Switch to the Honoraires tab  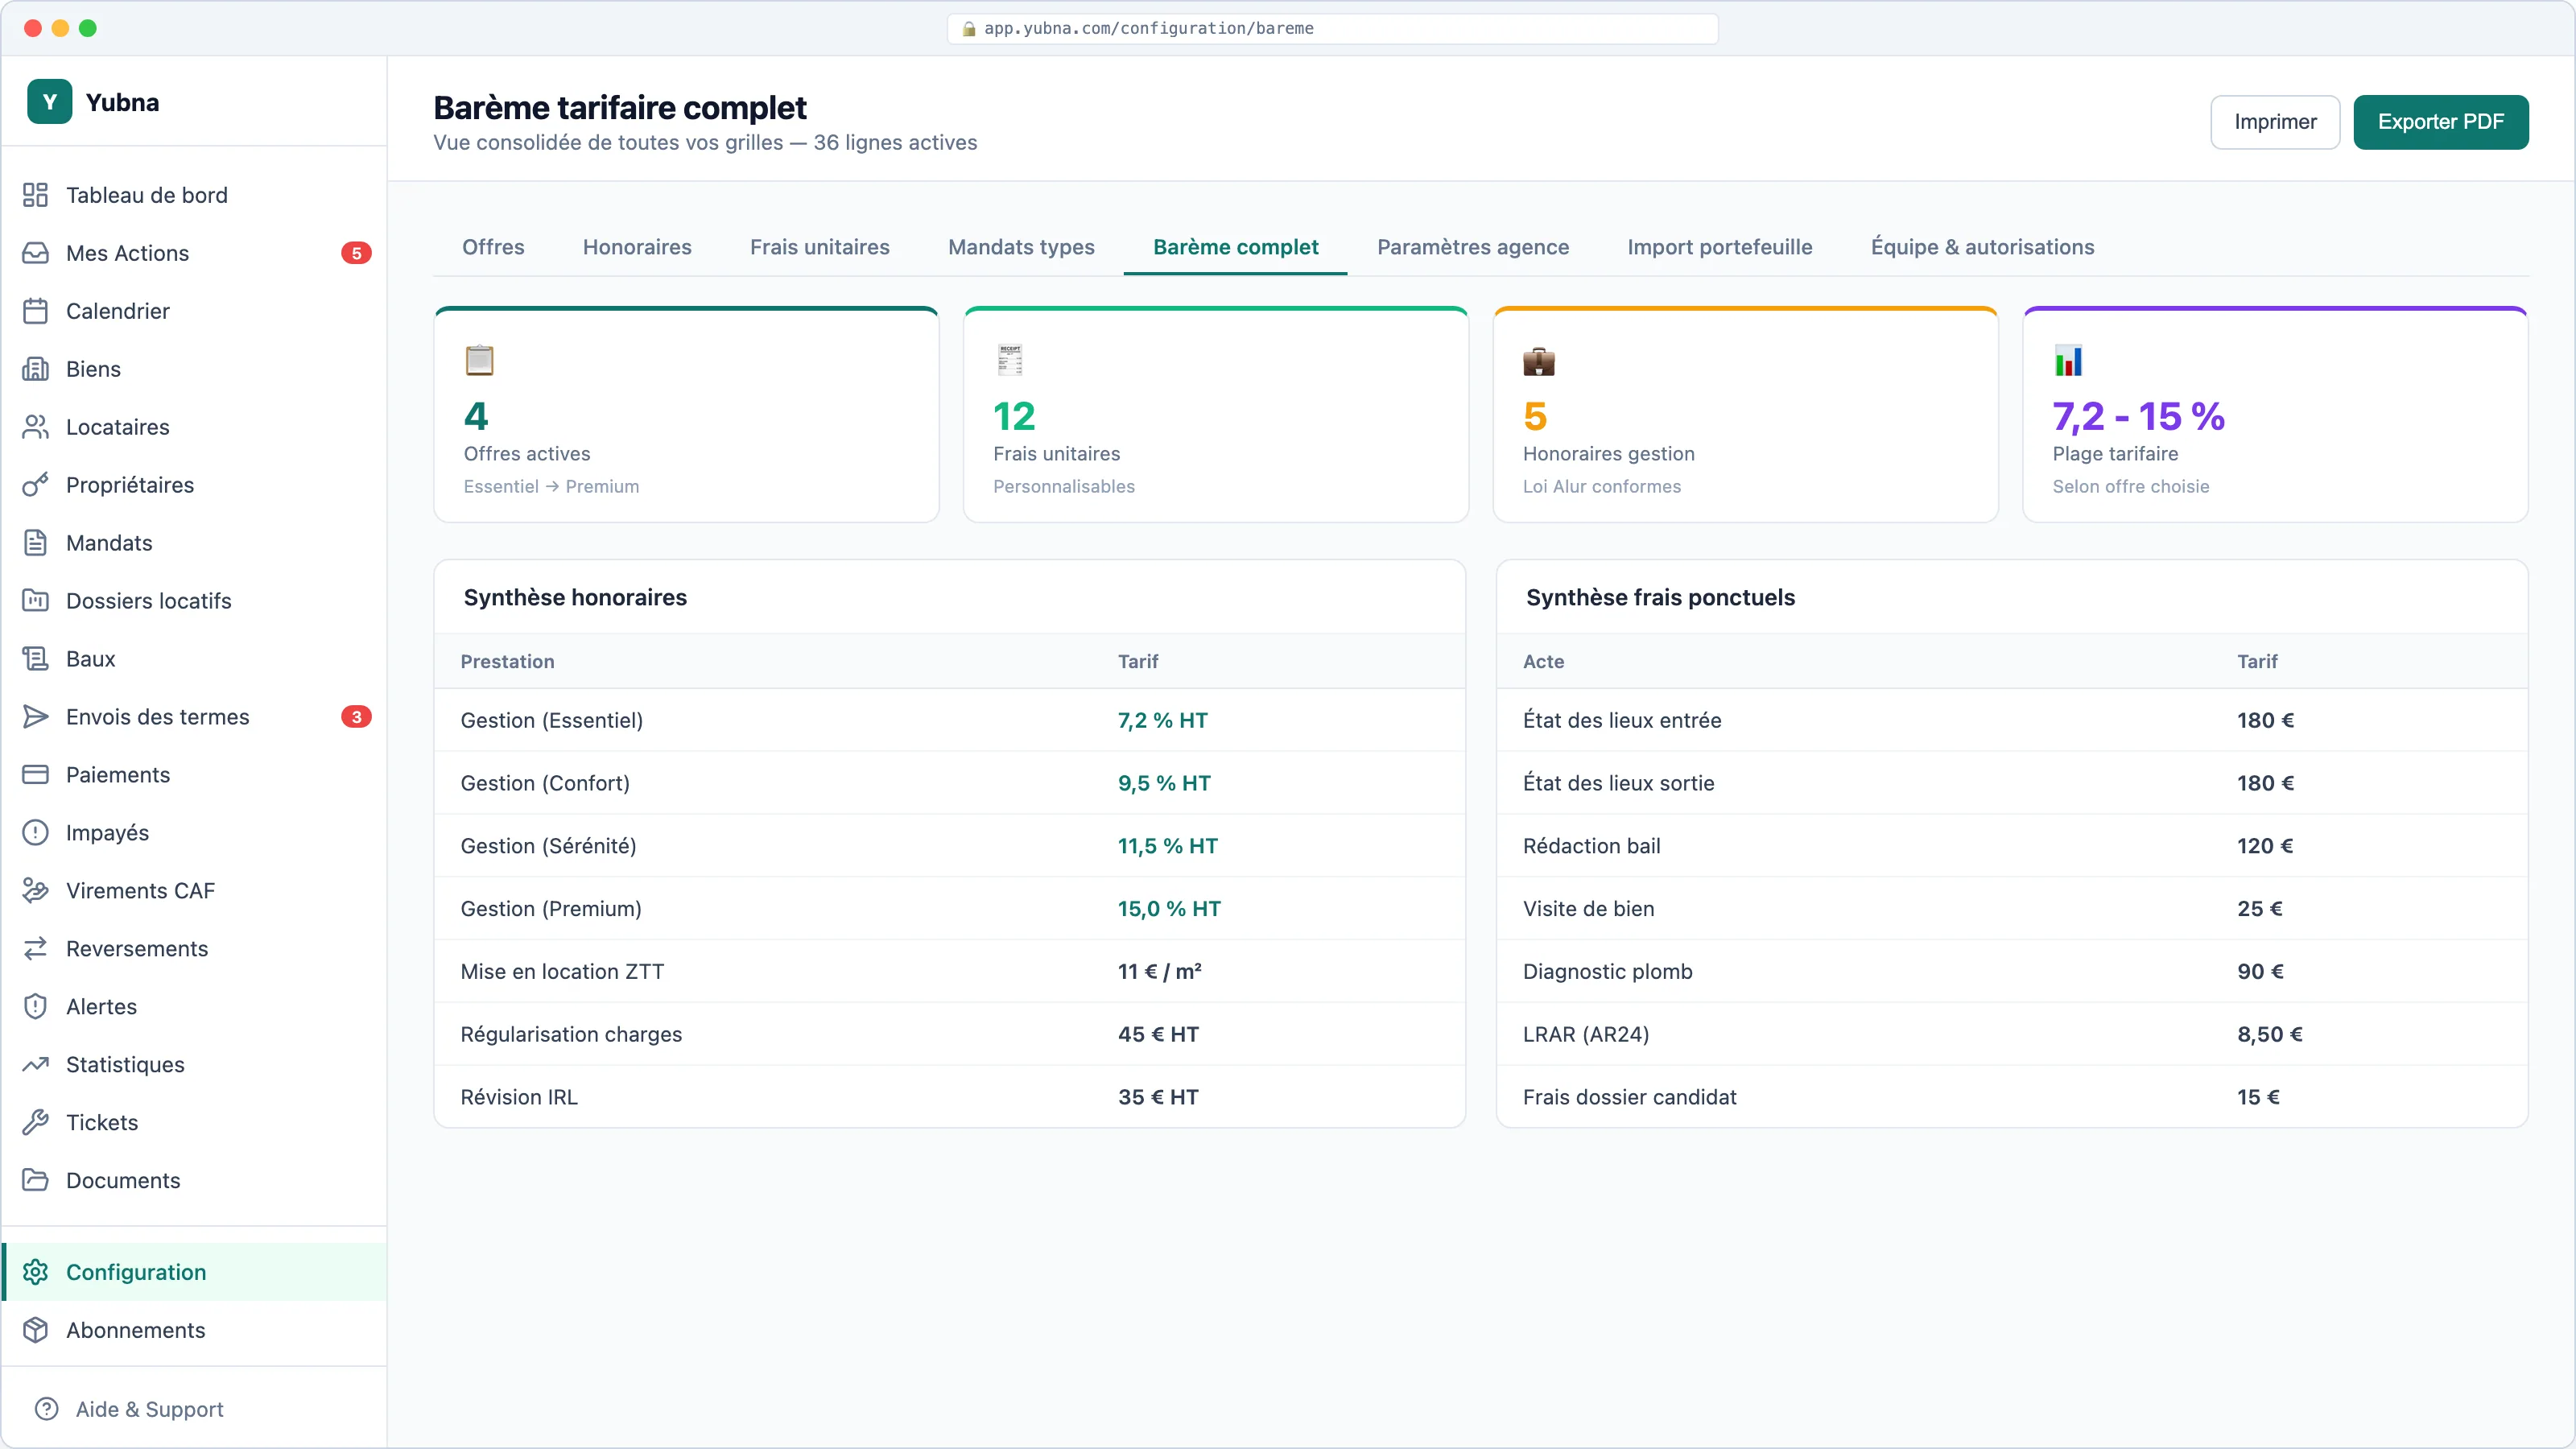637,247
